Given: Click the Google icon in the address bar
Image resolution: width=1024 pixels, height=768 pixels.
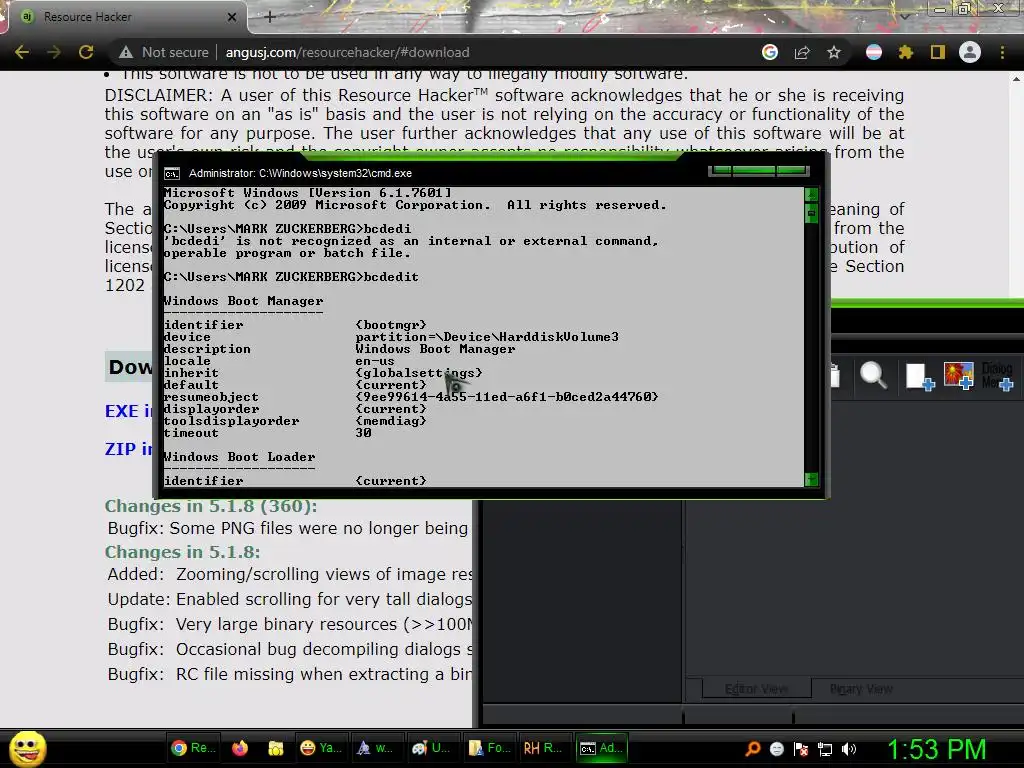Looking at the screenshot, I should (x=770, y=52).
